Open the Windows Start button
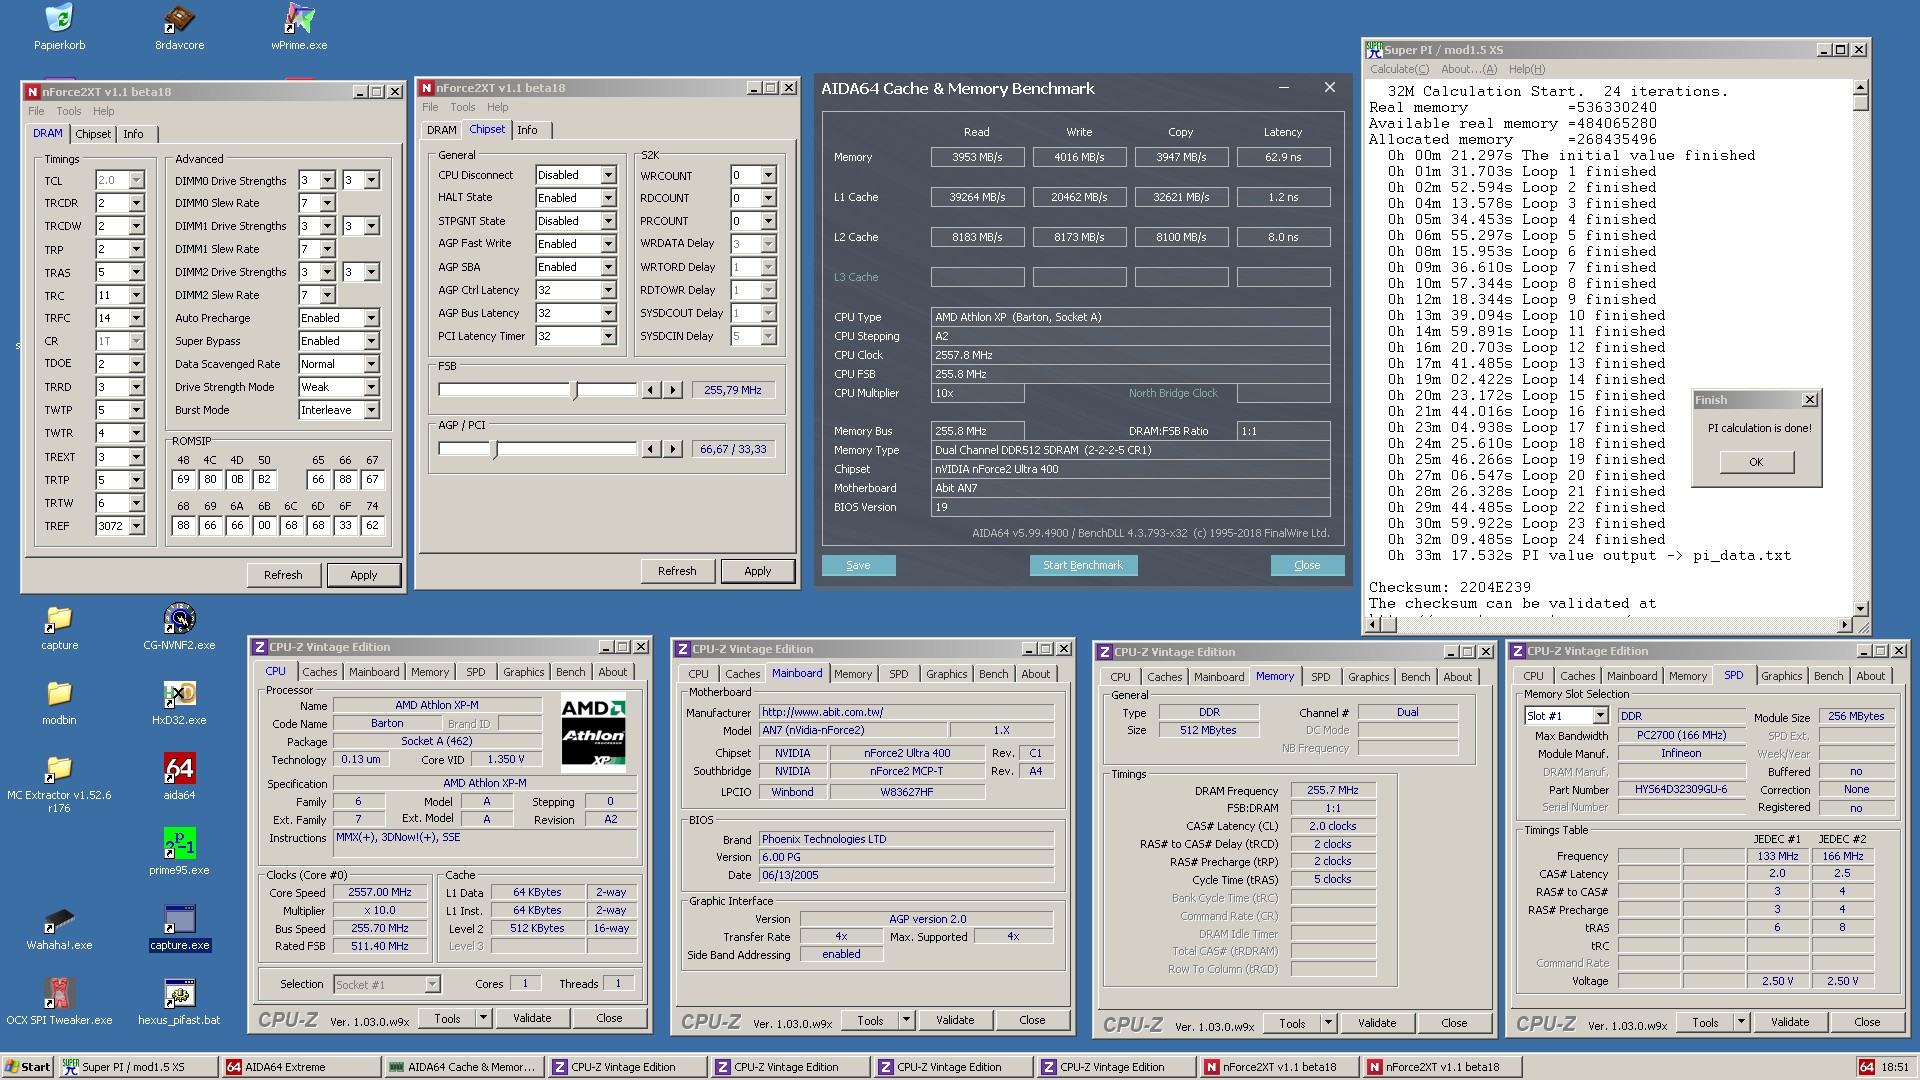 [27, 1067]
